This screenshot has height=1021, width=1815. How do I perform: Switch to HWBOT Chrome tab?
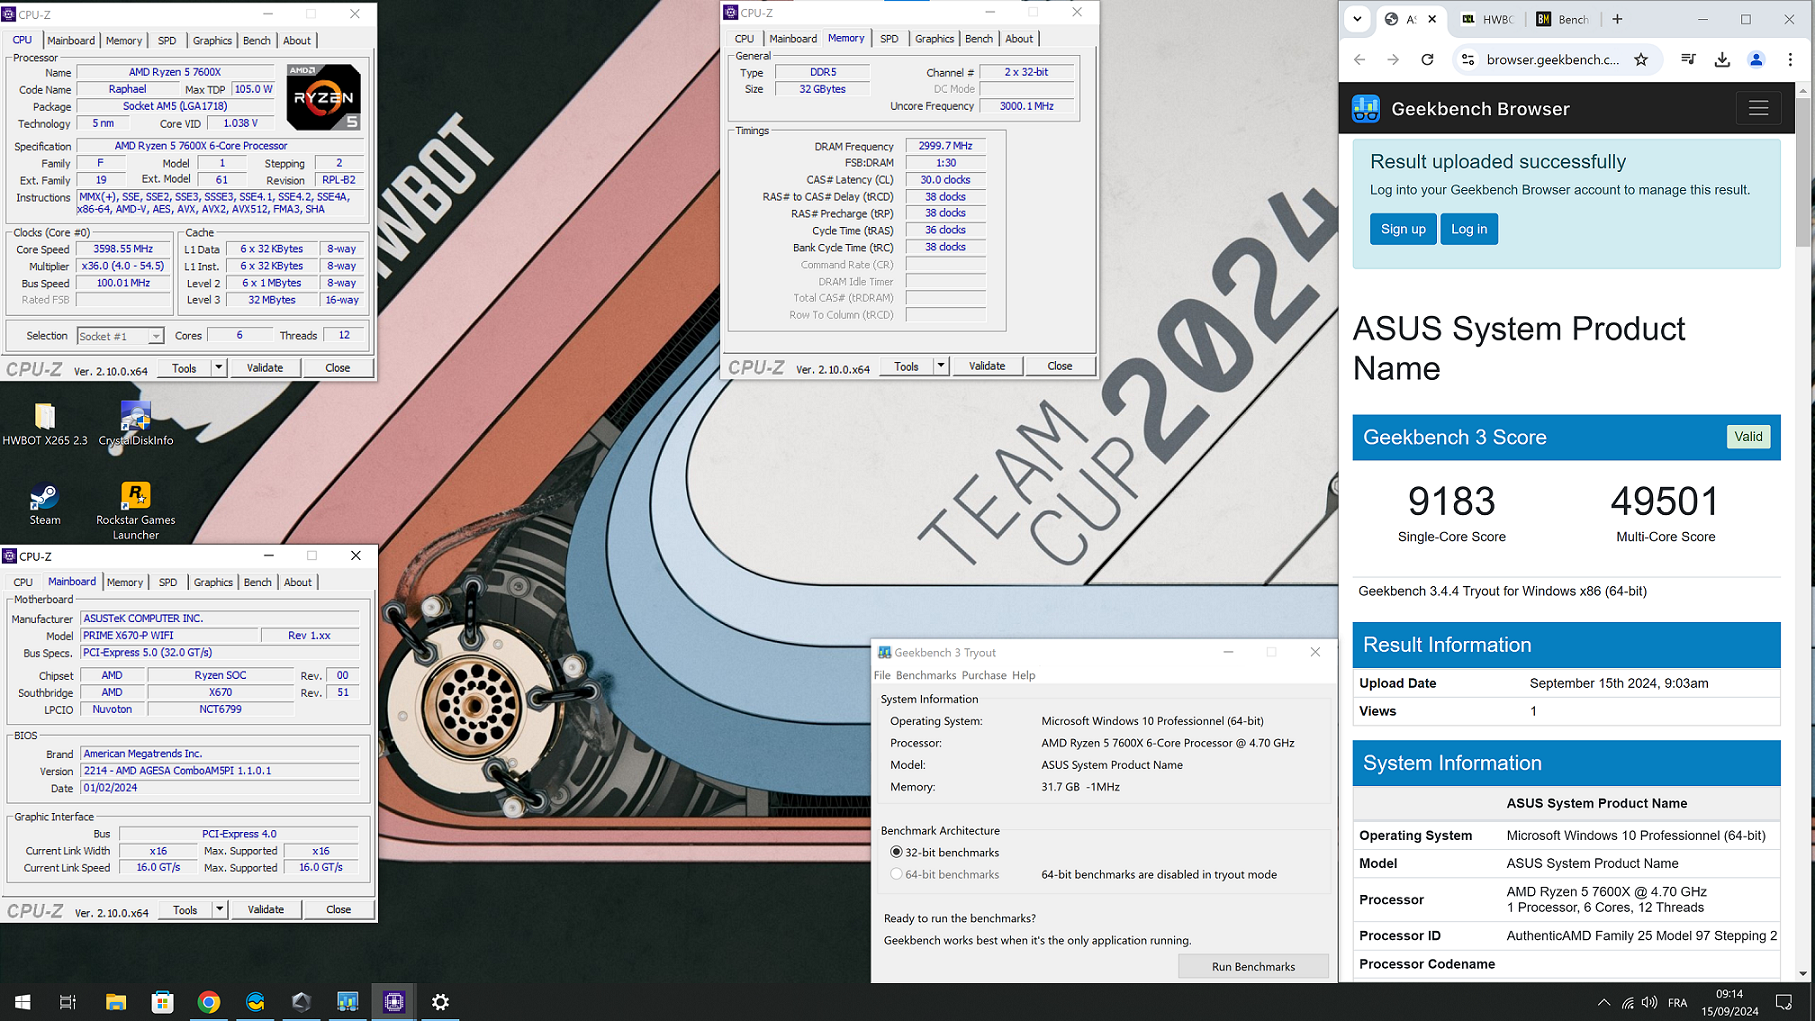[1487, 19]
